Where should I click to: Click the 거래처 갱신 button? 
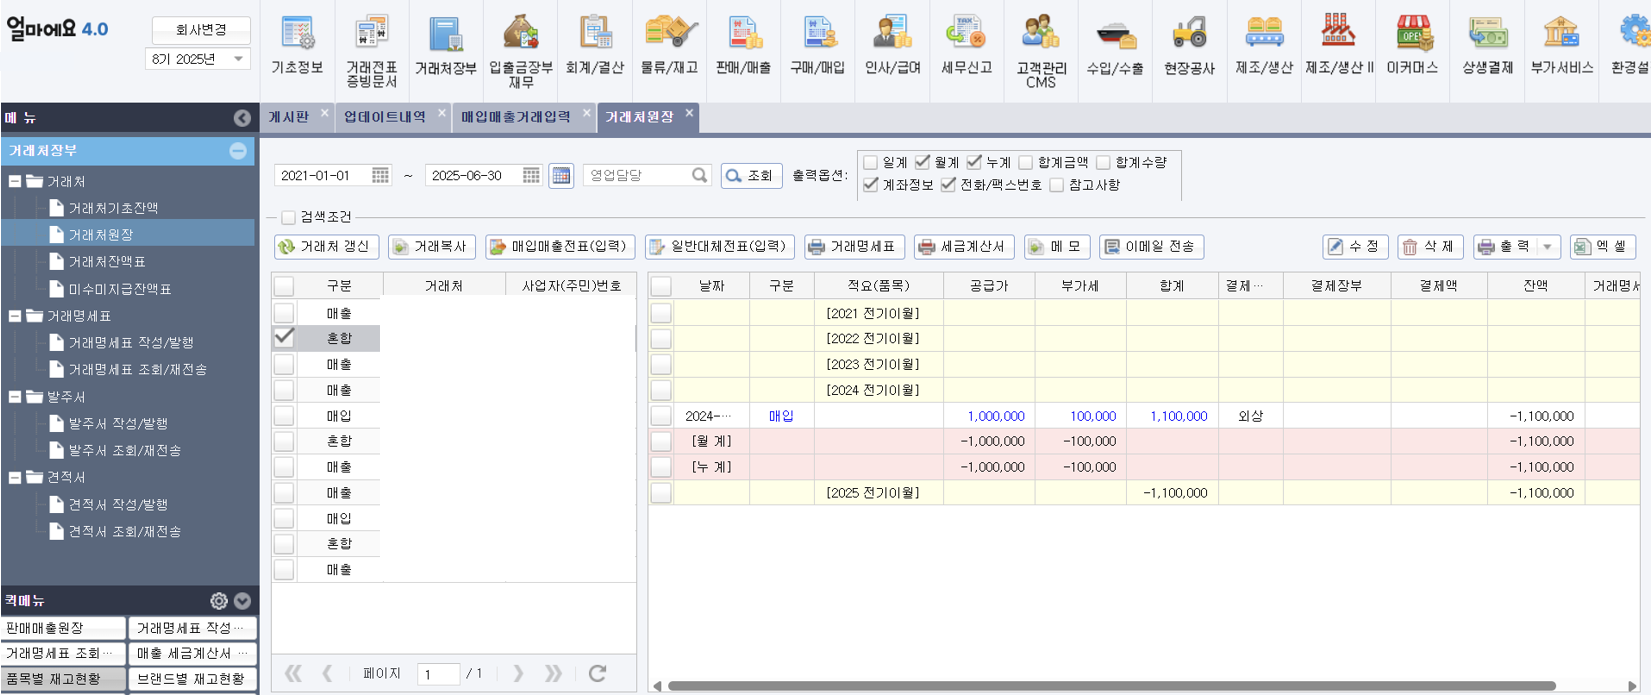[326, 247]
